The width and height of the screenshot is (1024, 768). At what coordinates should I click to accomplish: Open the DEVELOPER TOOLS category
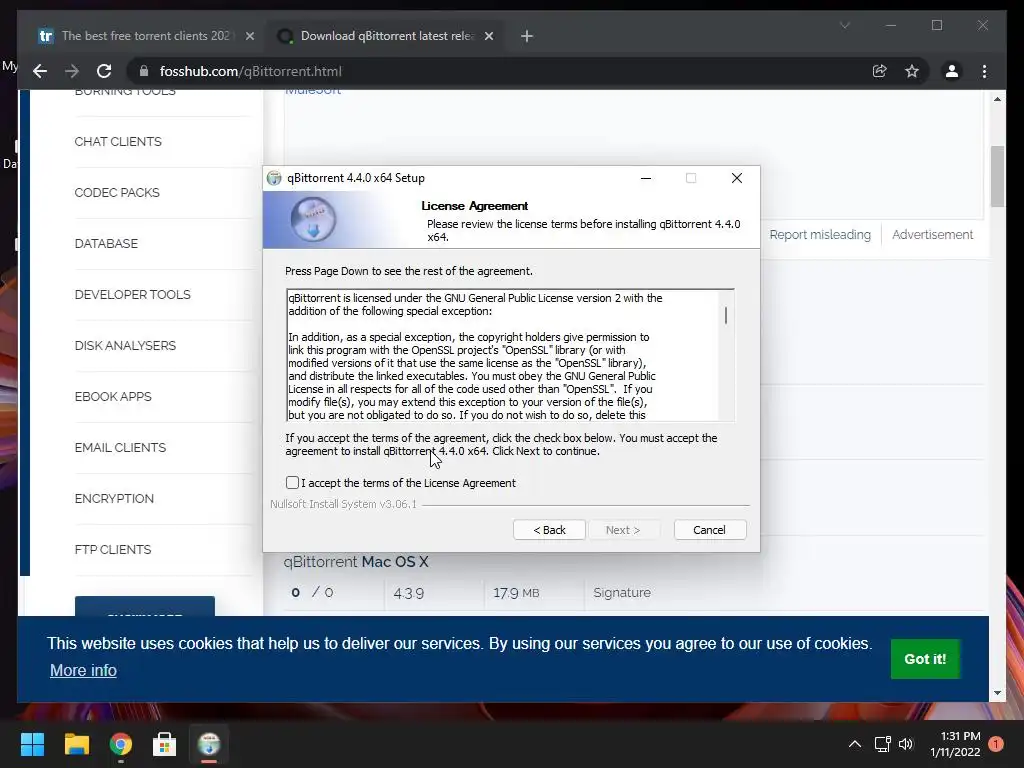(133, 295)
